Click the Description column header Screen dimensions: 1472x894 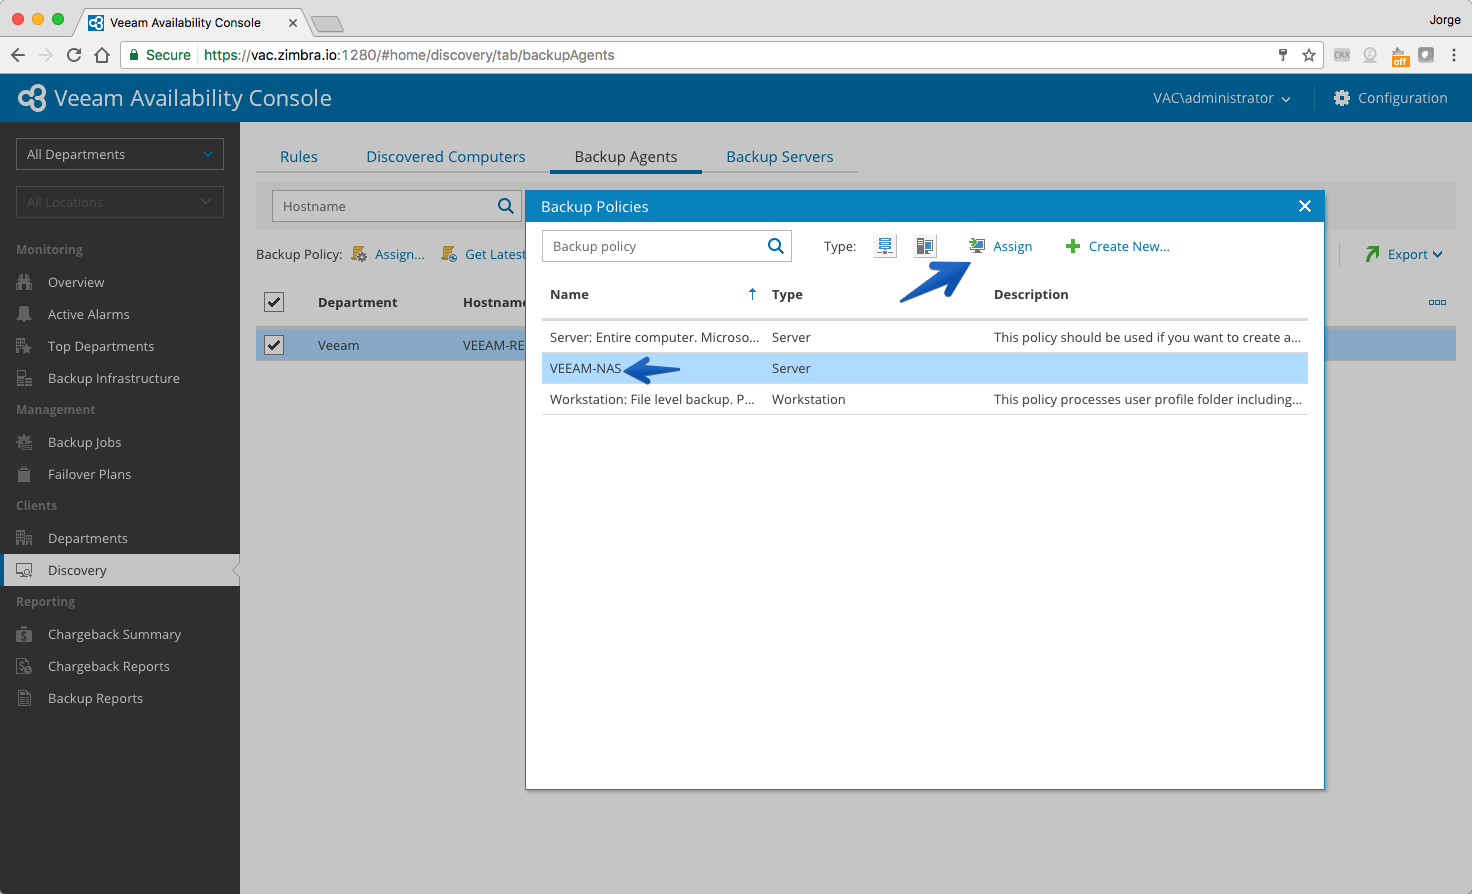coord(1031,294)
